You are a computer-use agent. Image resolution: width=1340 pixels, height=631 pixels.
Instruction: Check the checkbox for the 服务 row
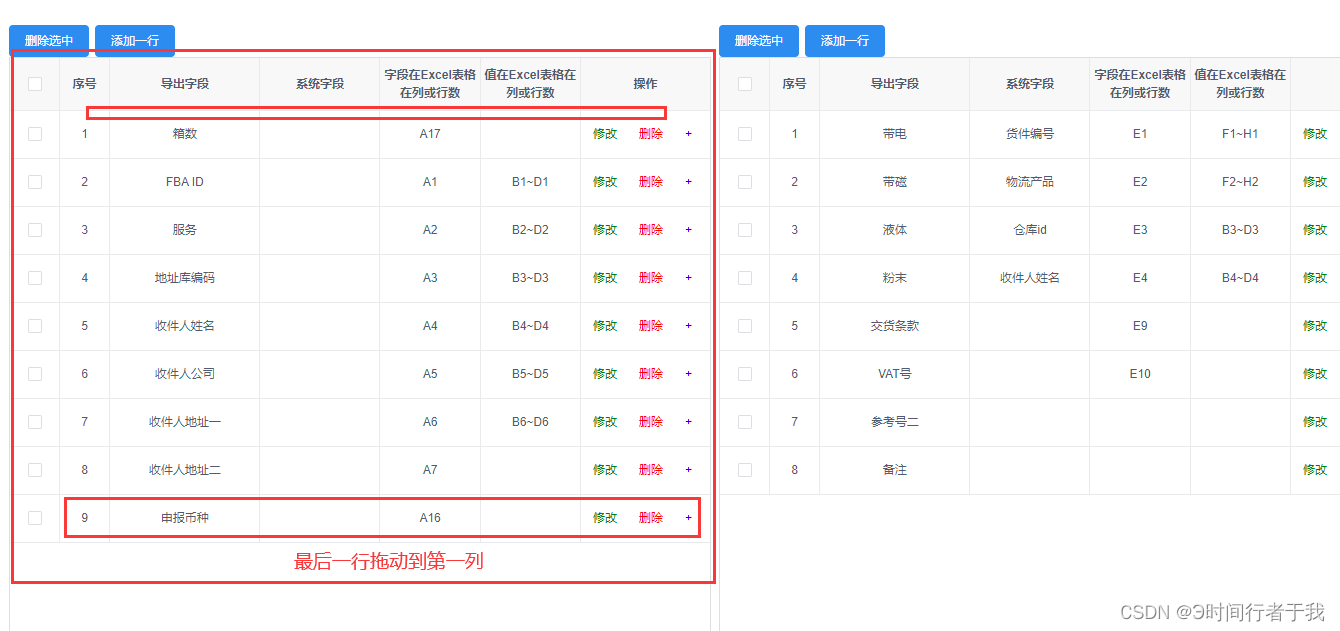[36, 229]
